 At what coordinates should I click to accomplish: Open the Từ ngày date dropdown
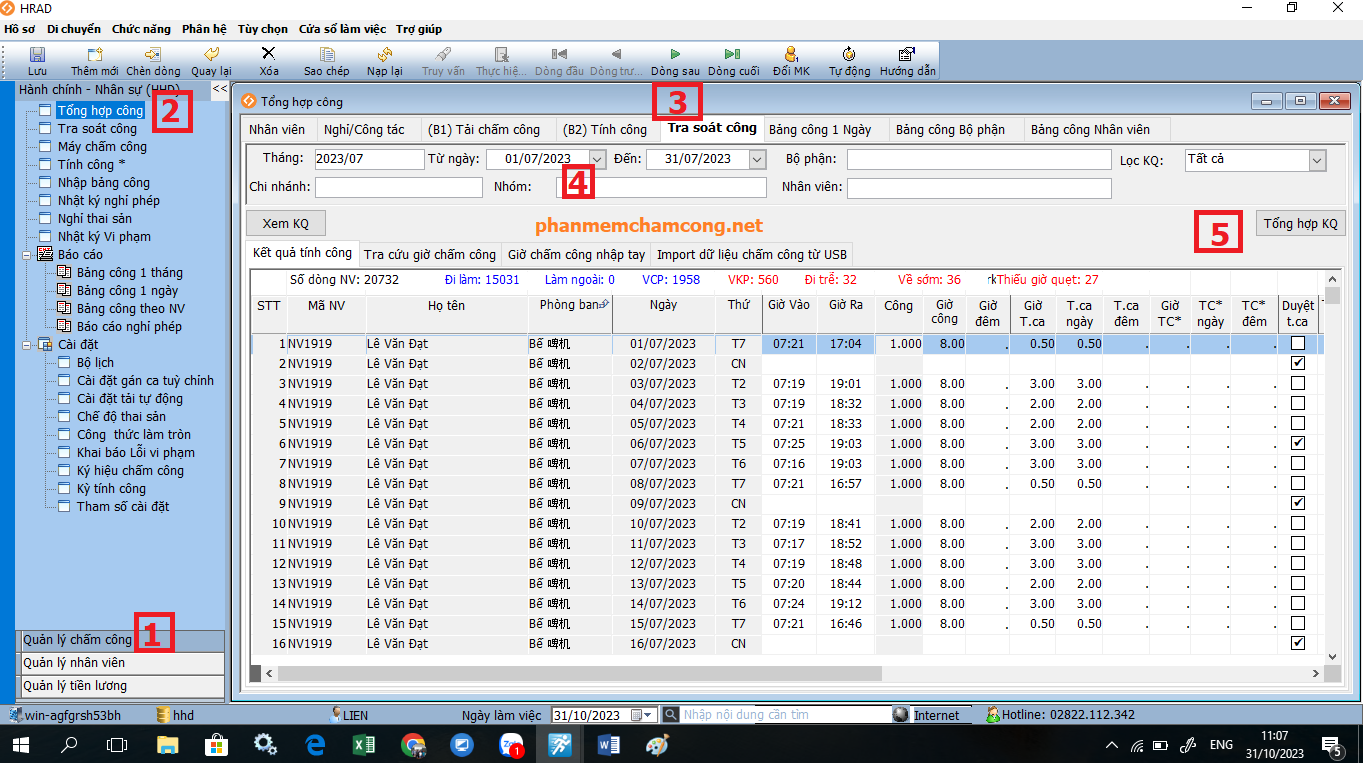597,159
